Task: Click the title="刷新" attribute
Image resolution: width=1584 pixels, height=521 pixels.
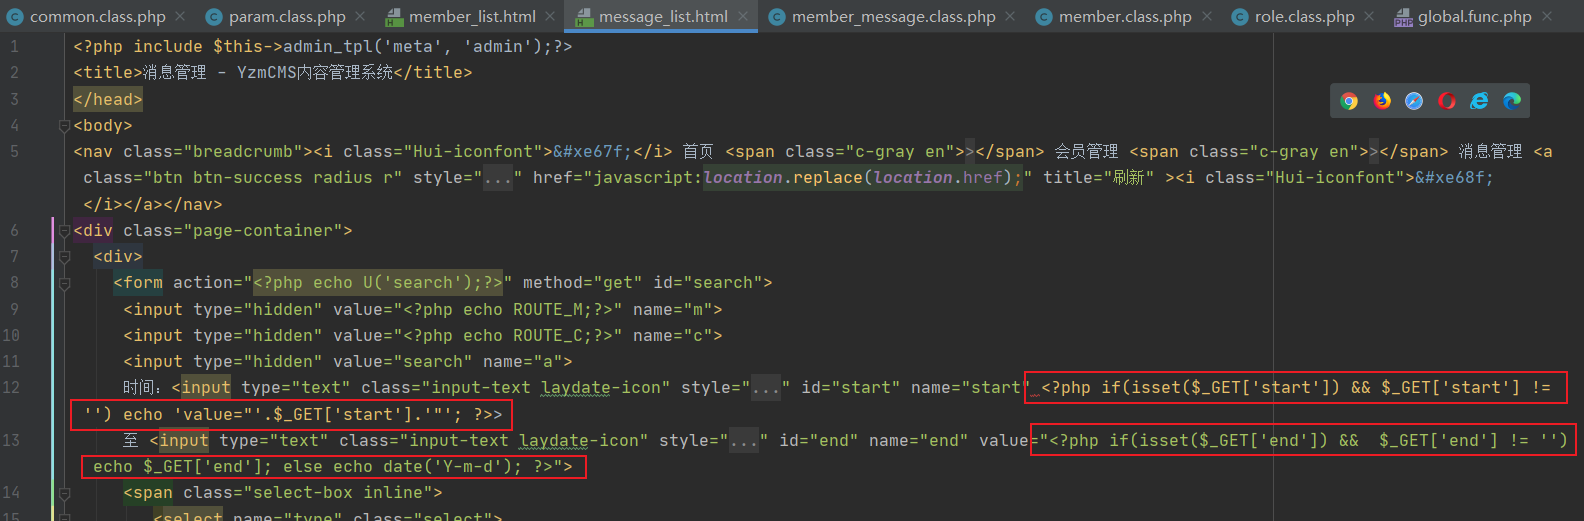Action: coord(1098,178)
